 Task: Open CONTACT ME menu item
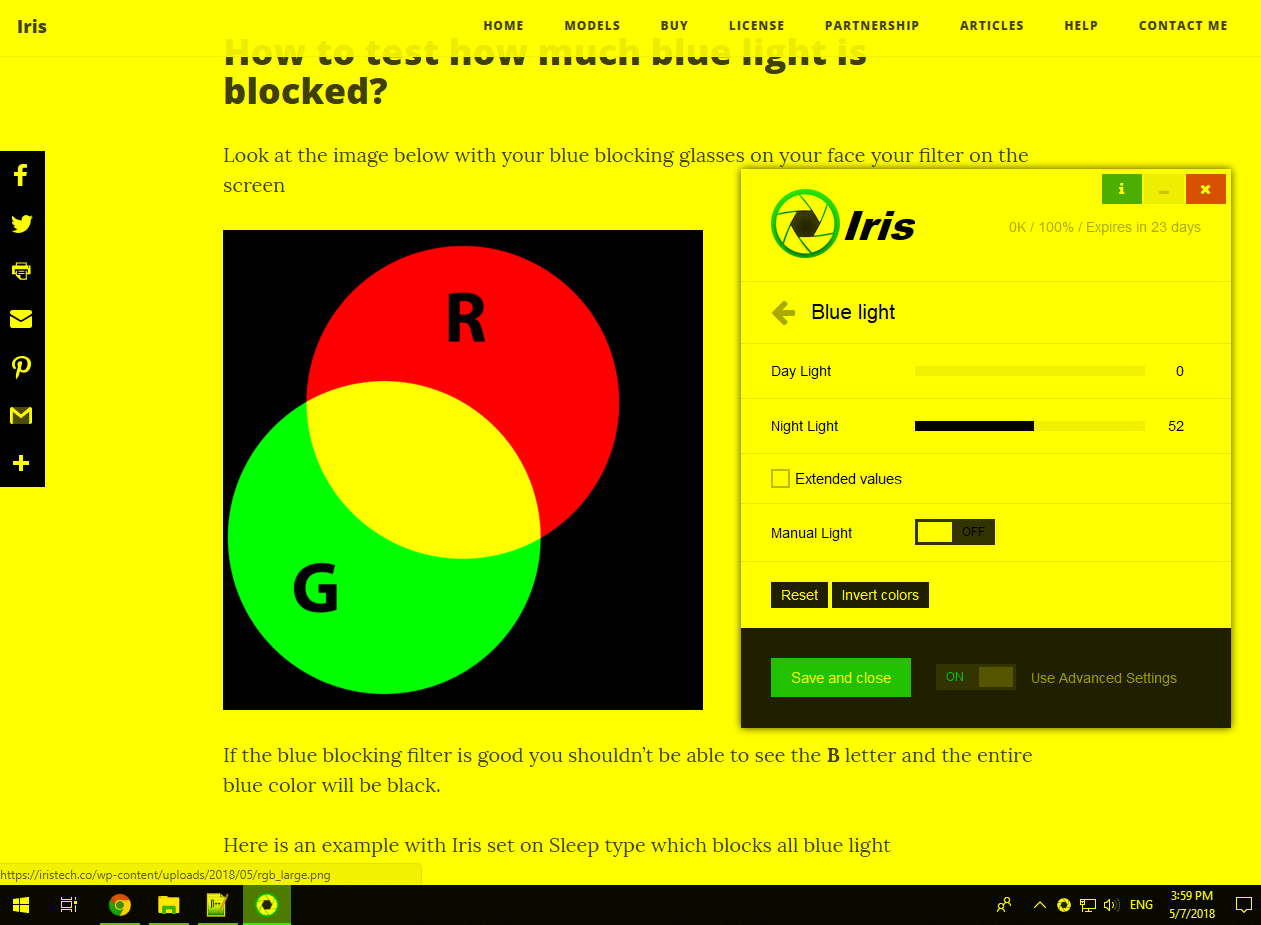[1183, 26]
